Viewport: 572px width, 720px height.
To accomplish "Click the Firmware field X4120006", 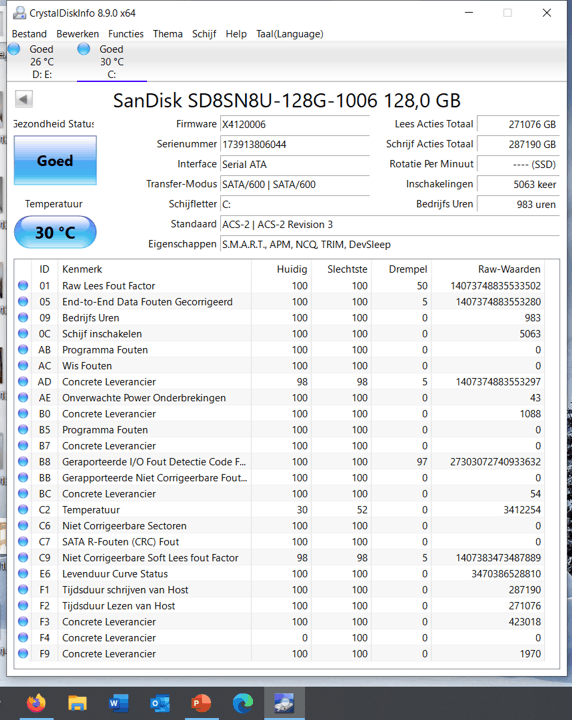I will tap(295, 124).
